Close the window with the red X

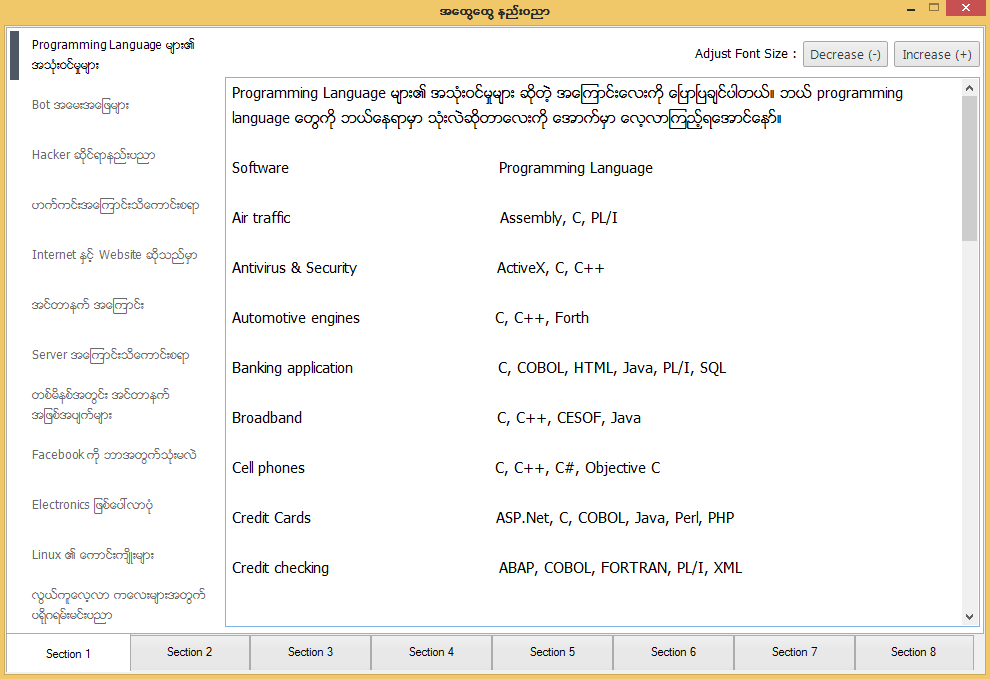coord(966,8)
